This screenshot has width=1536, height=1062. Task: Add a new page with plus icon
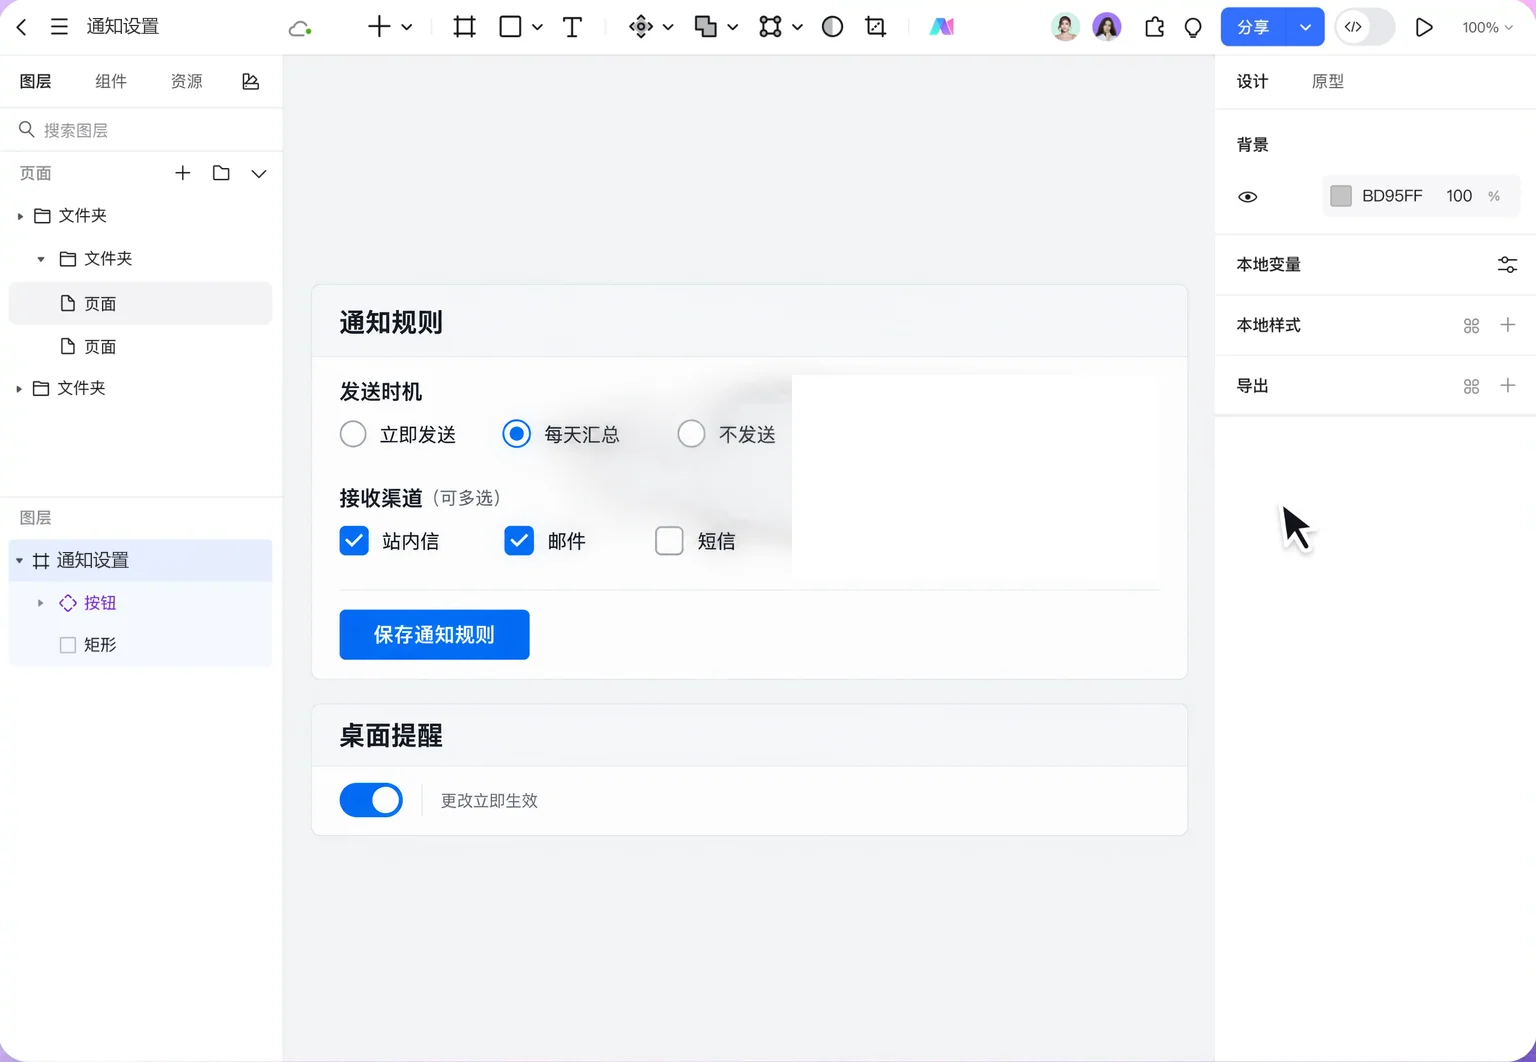tap(182, 173)
